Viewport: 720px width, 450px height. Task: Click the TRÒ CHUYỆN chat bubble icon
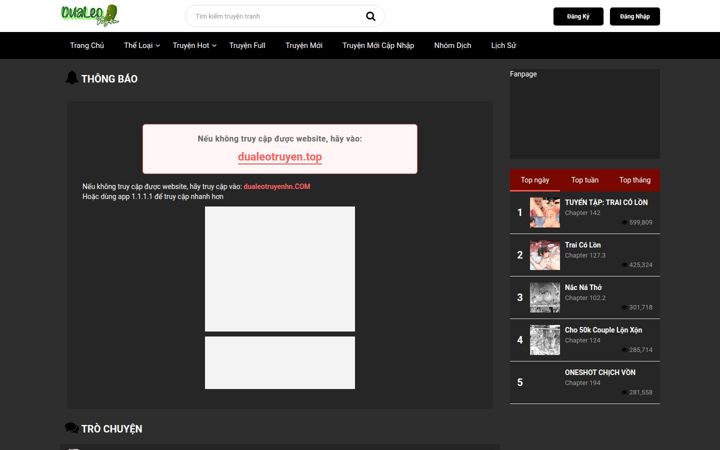pos(72,428)
